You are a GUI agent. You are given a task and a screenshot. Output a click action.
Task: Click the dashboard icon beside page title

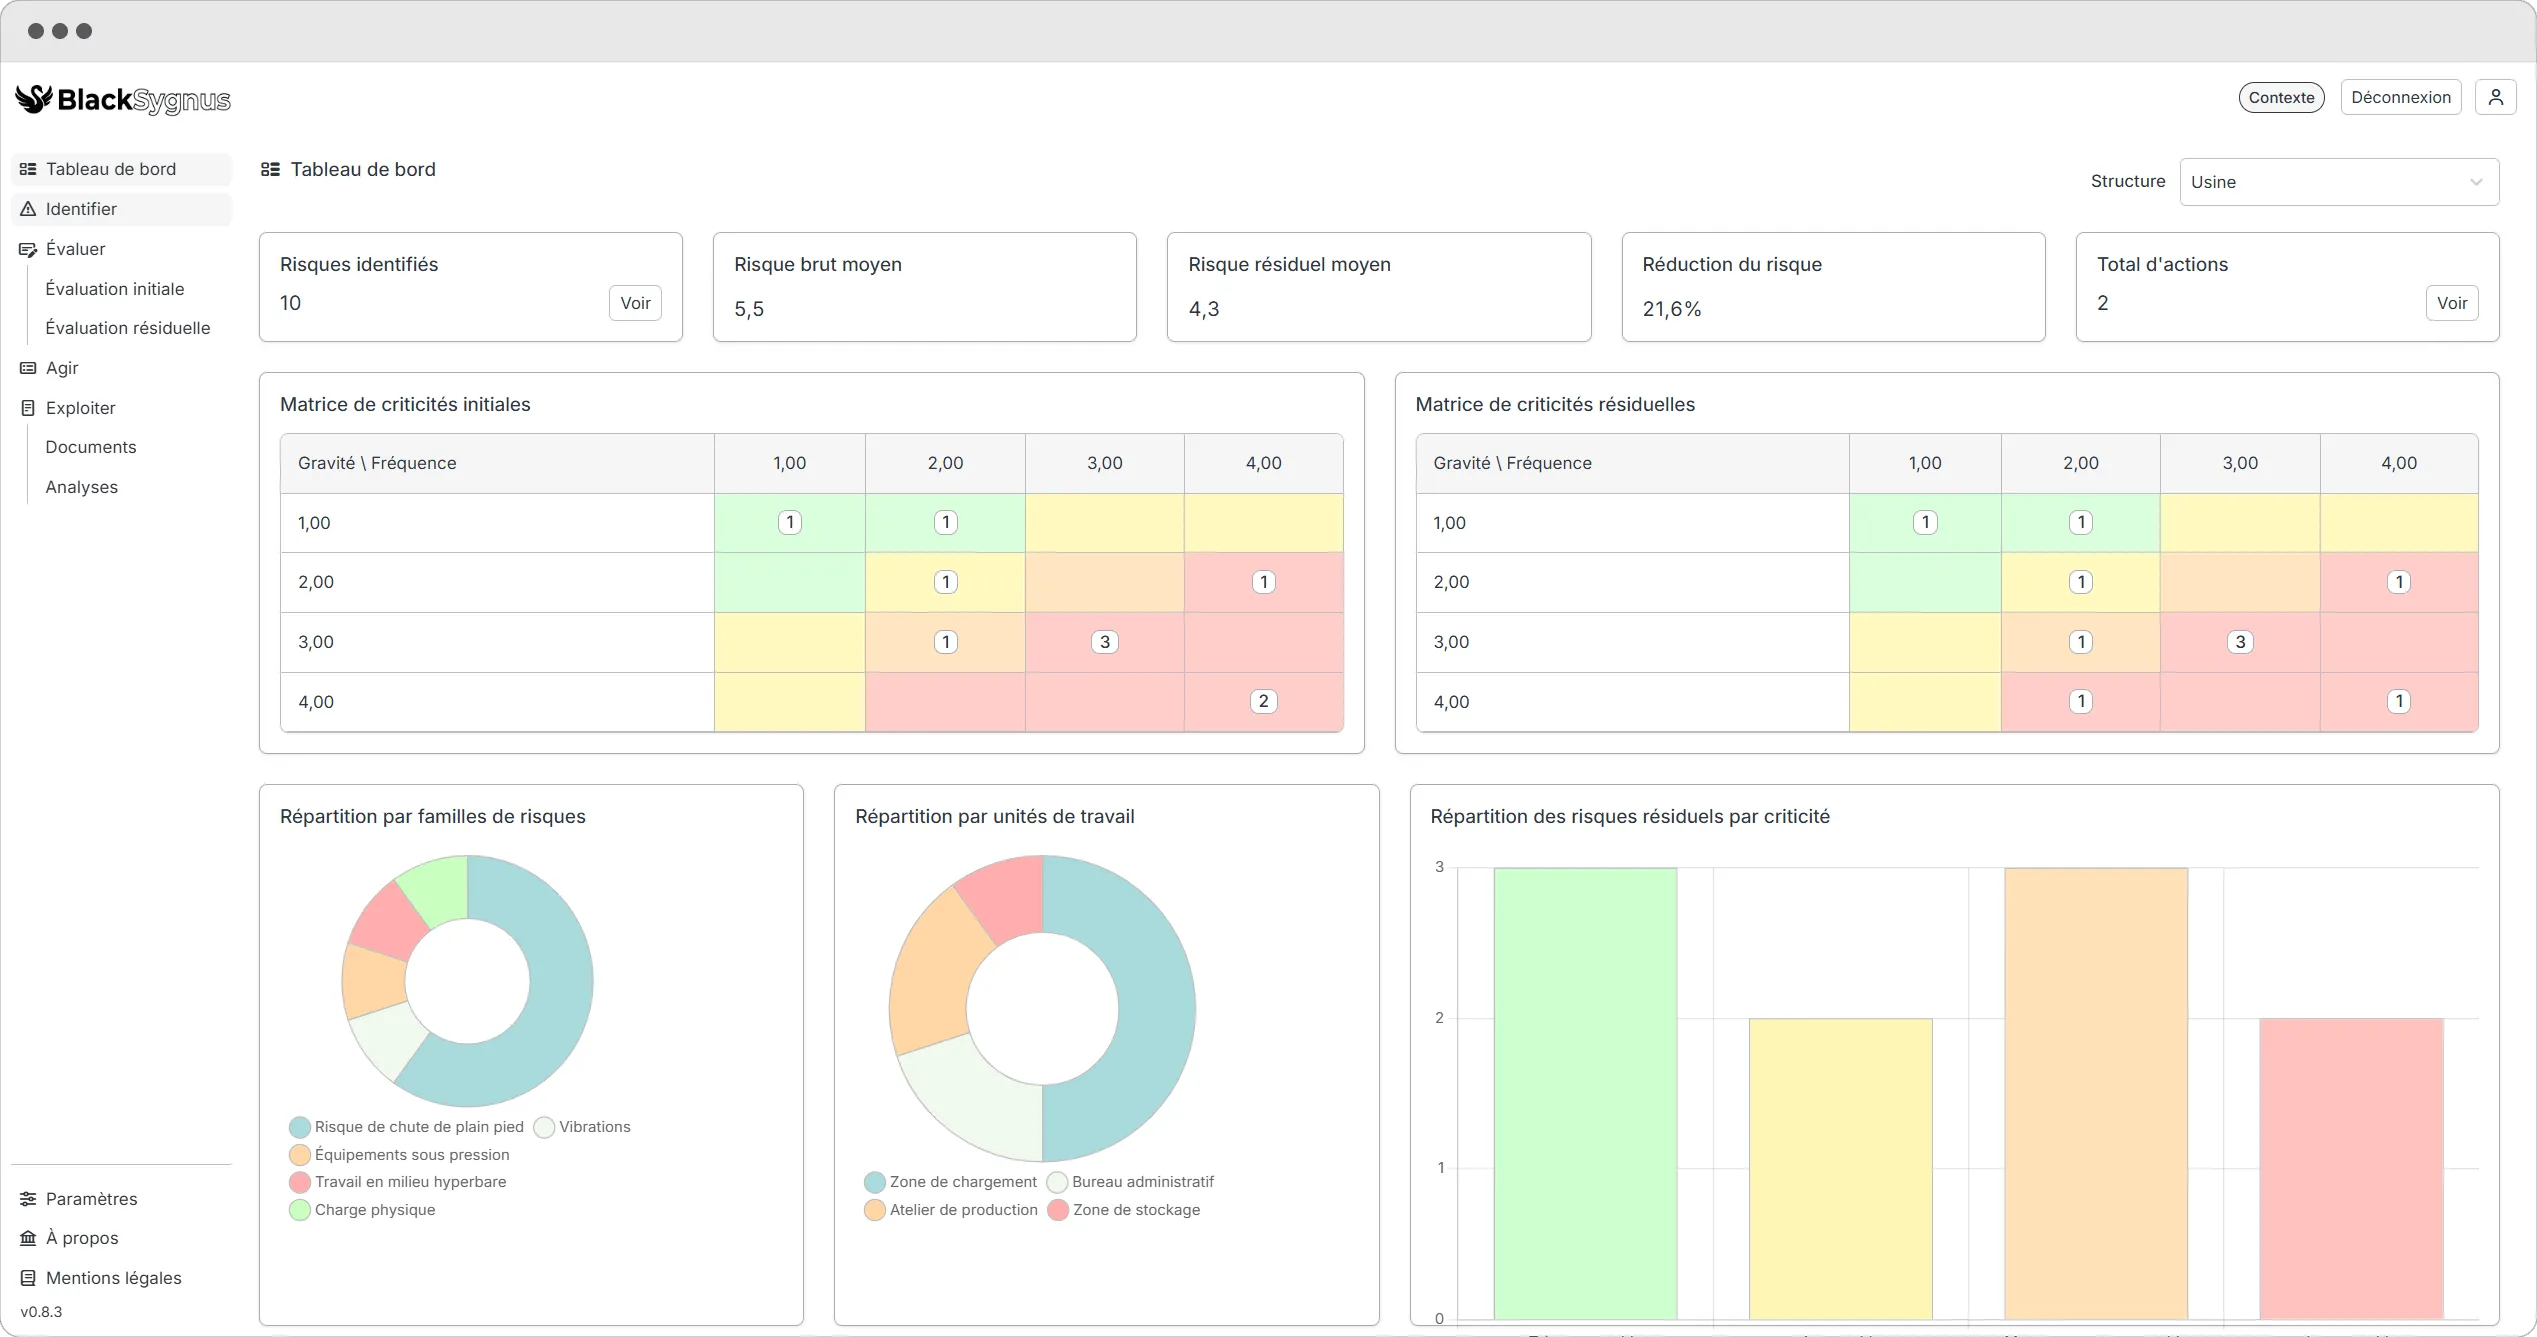pos(270,169)
